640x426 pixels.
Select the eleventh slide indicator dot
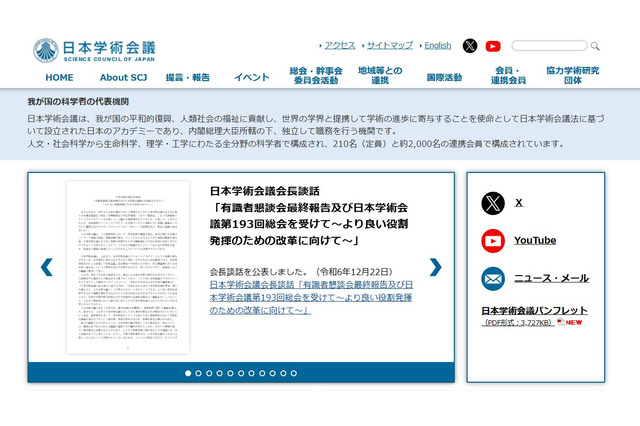pyautogui.click(x=294, y=373)
